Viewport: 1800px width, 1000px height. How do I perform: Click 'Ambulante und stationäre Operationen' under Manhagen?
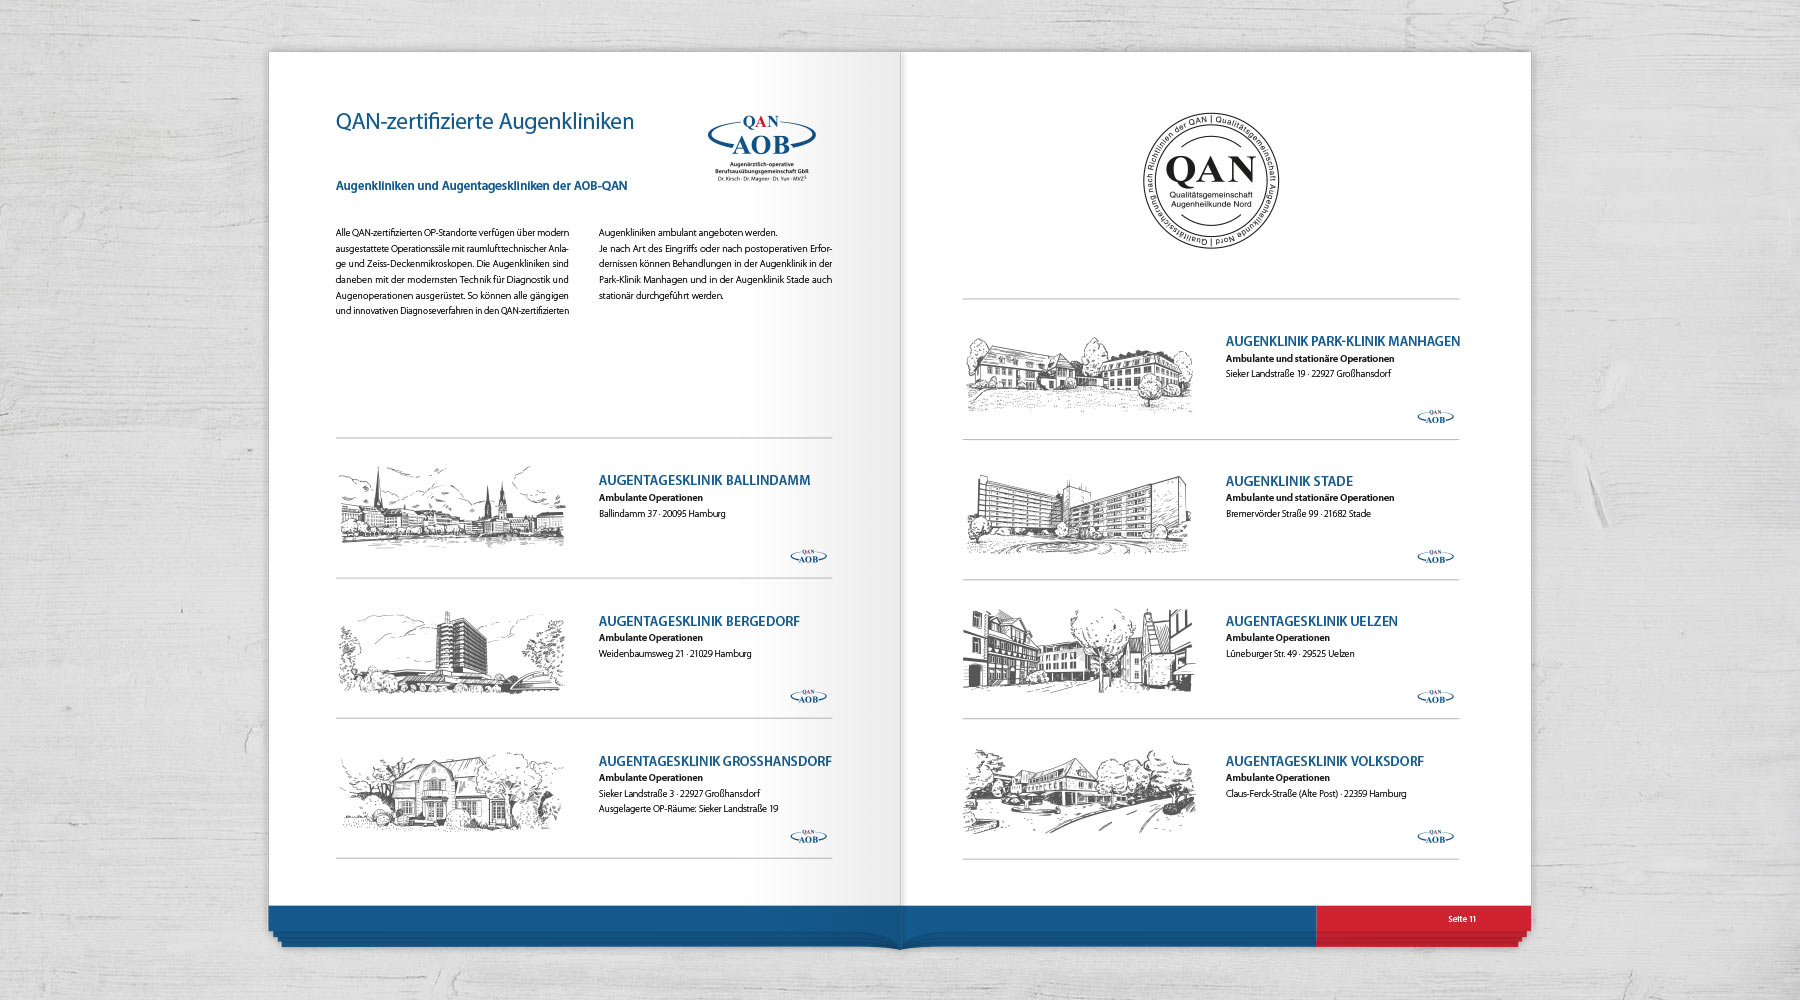click(1310, 359)
